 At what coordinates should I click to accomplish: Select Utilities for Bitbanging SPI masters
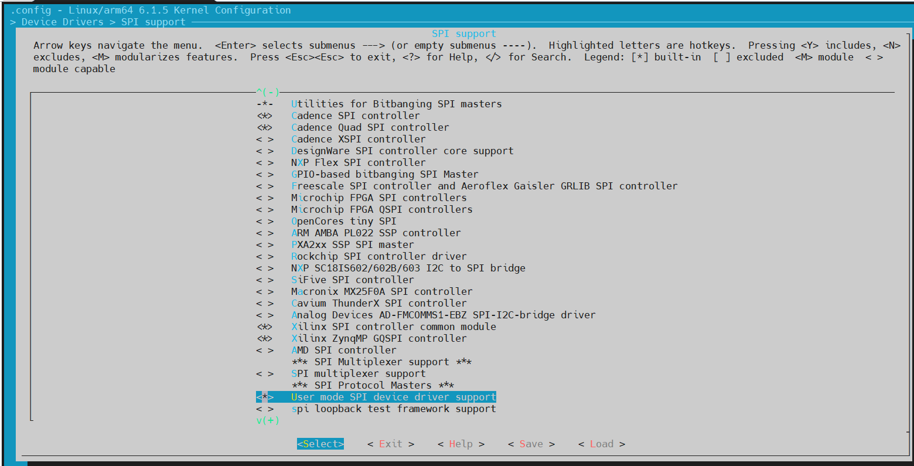click(396, 104)
